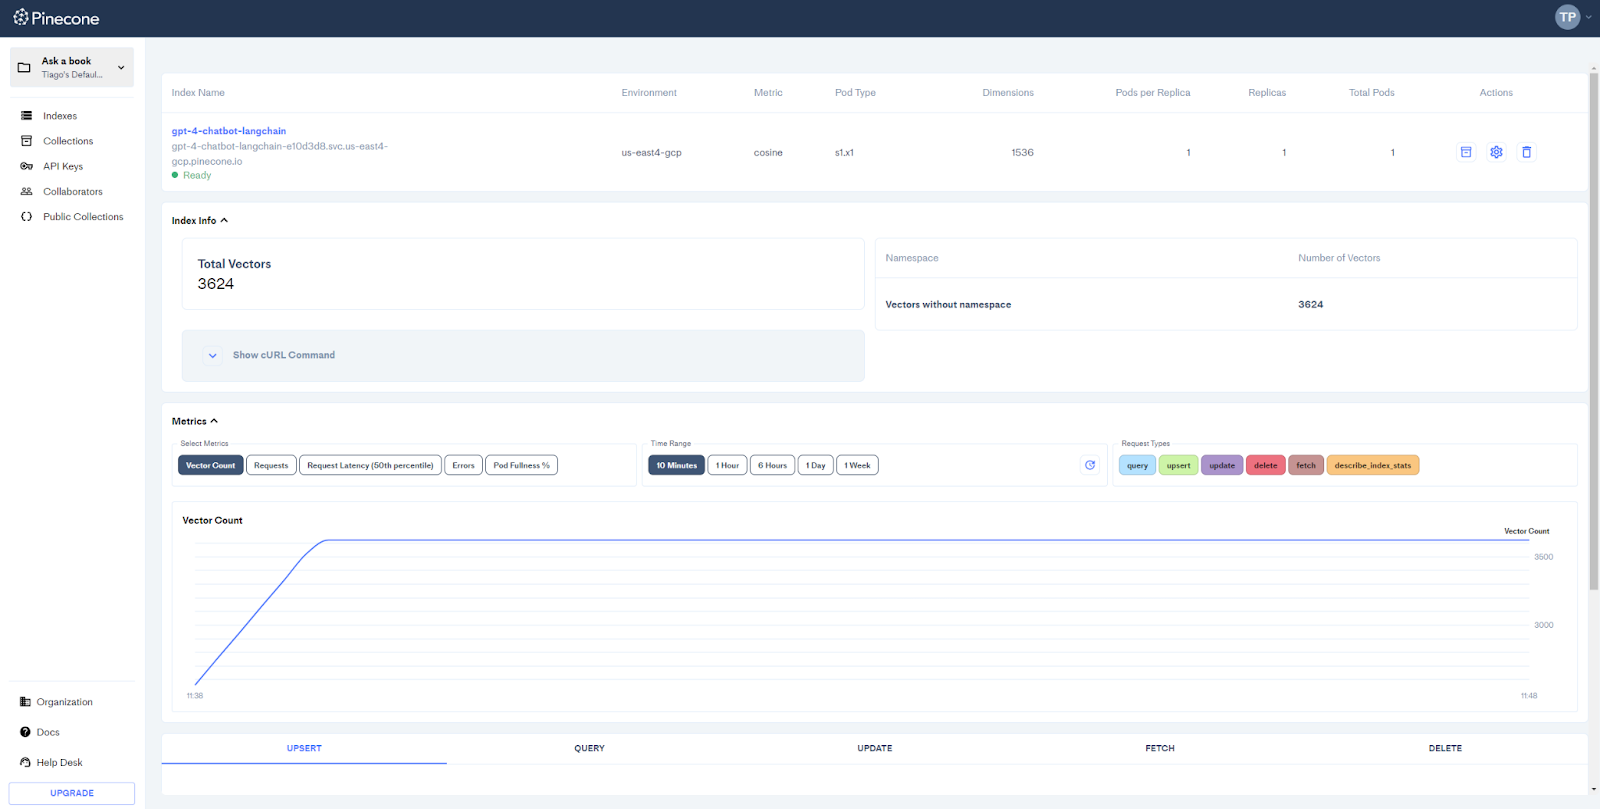Viewport: 1600px width, 809px height.
Task: Toggle the purple update request type chip
Action: pos(1222,465)
